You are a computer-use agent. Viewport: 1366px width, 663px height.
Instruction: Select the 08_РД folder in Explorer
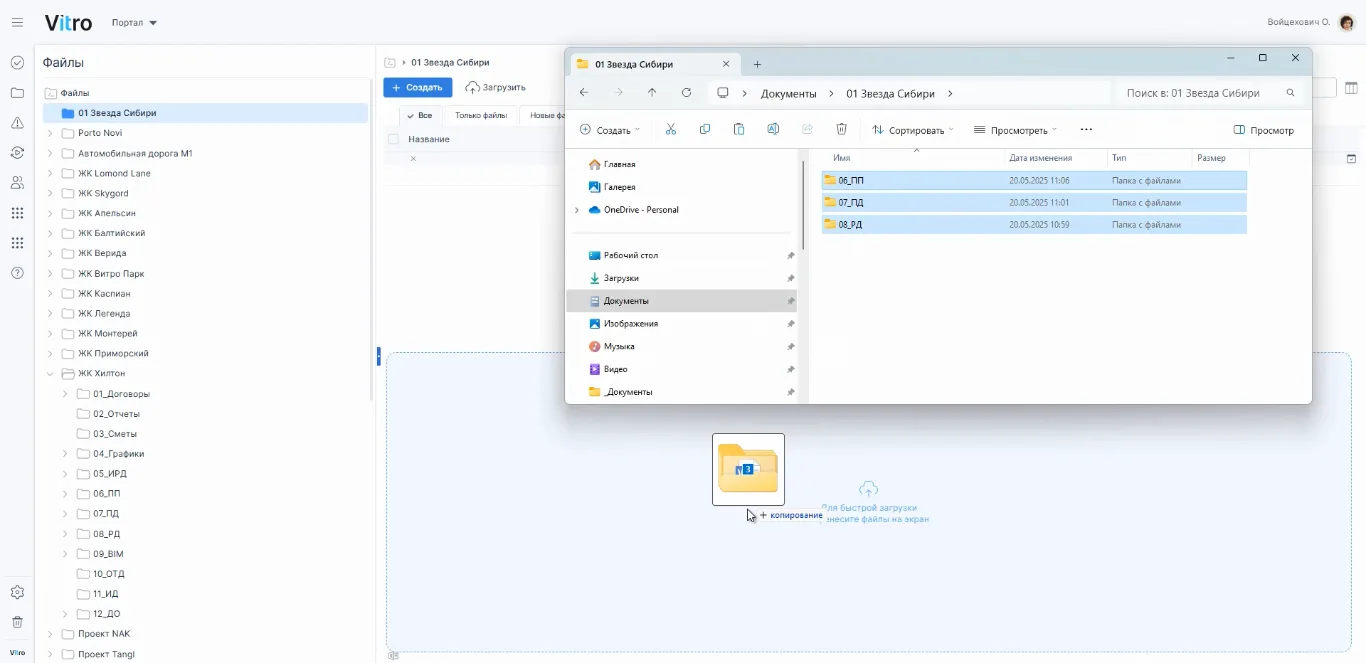click(x=1034, y=225)
